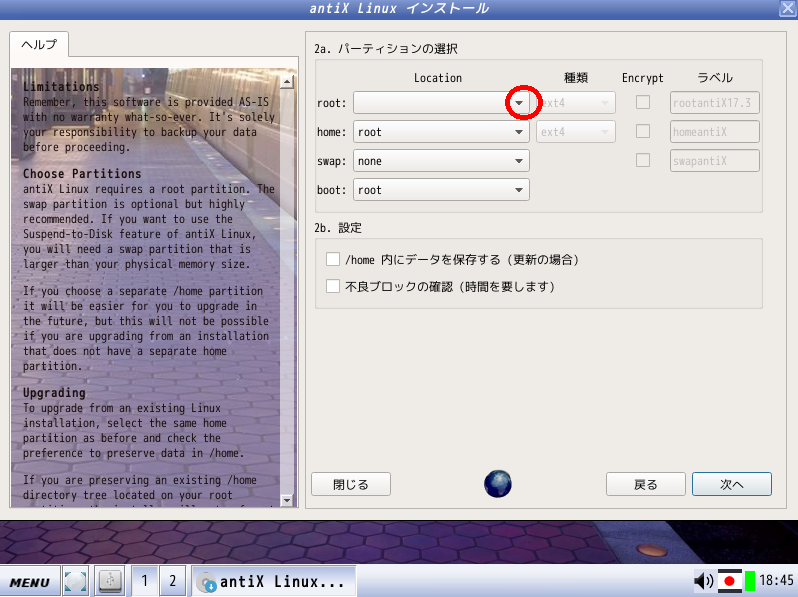Click the 閉じる (Close) button
Viewport: 798px width, 597px height.
(351, 484)
